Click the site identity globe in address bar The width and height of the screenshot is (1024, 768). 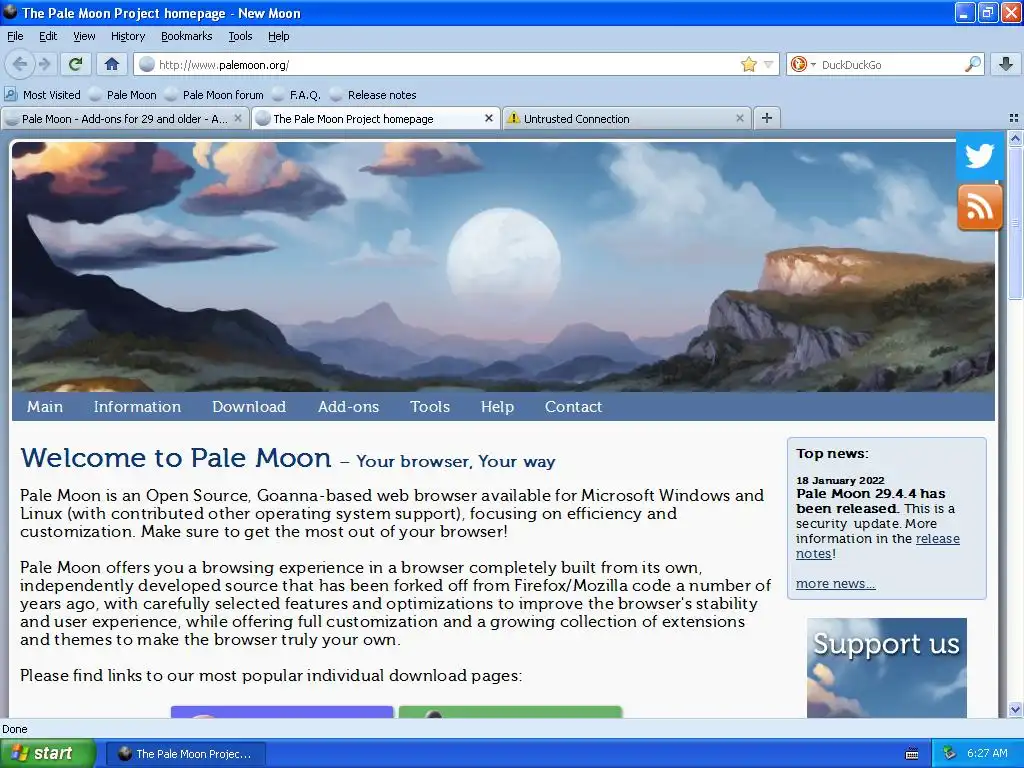tap(148, 64)
